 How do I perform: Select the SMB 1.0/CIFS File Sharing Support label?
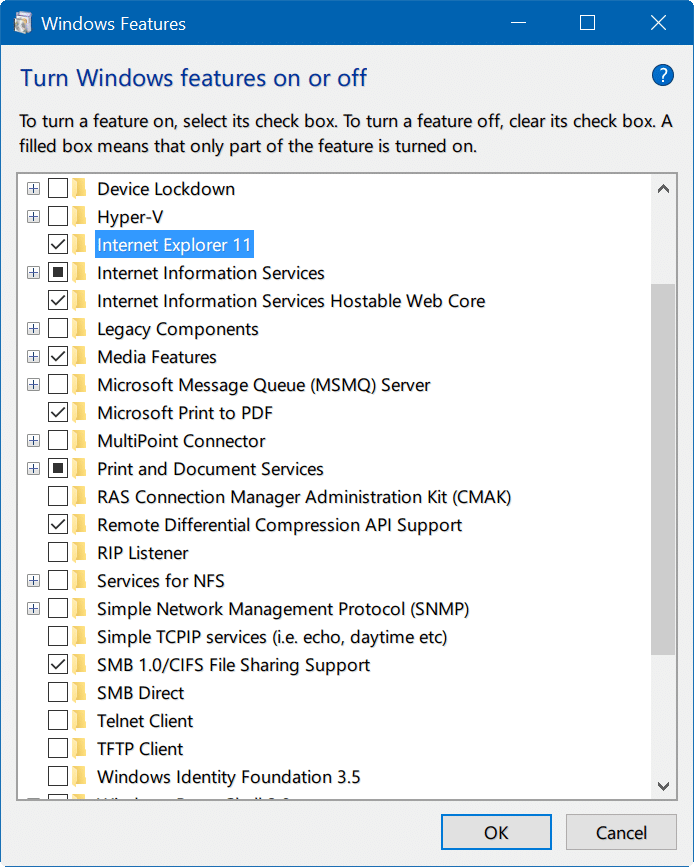(x=233, y=665)
